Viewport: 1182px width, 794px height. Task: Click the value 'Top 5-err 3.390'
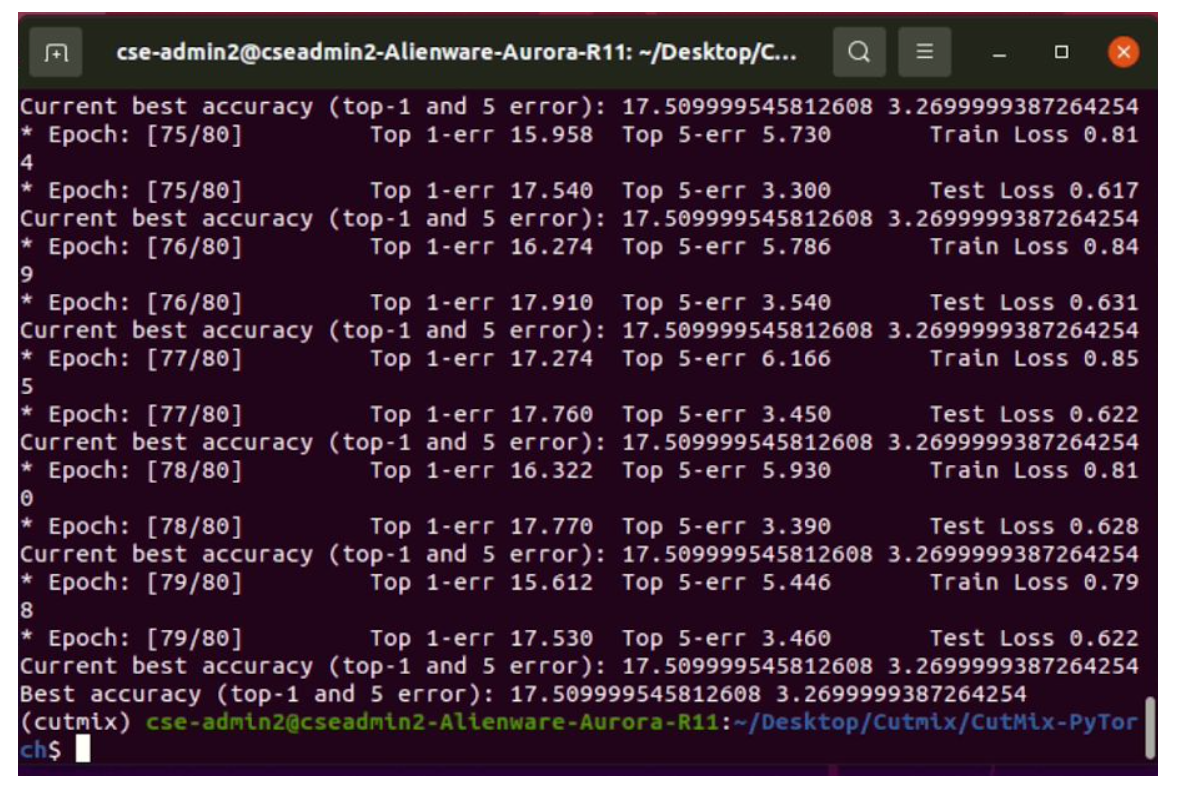click(x=726, y=526)
